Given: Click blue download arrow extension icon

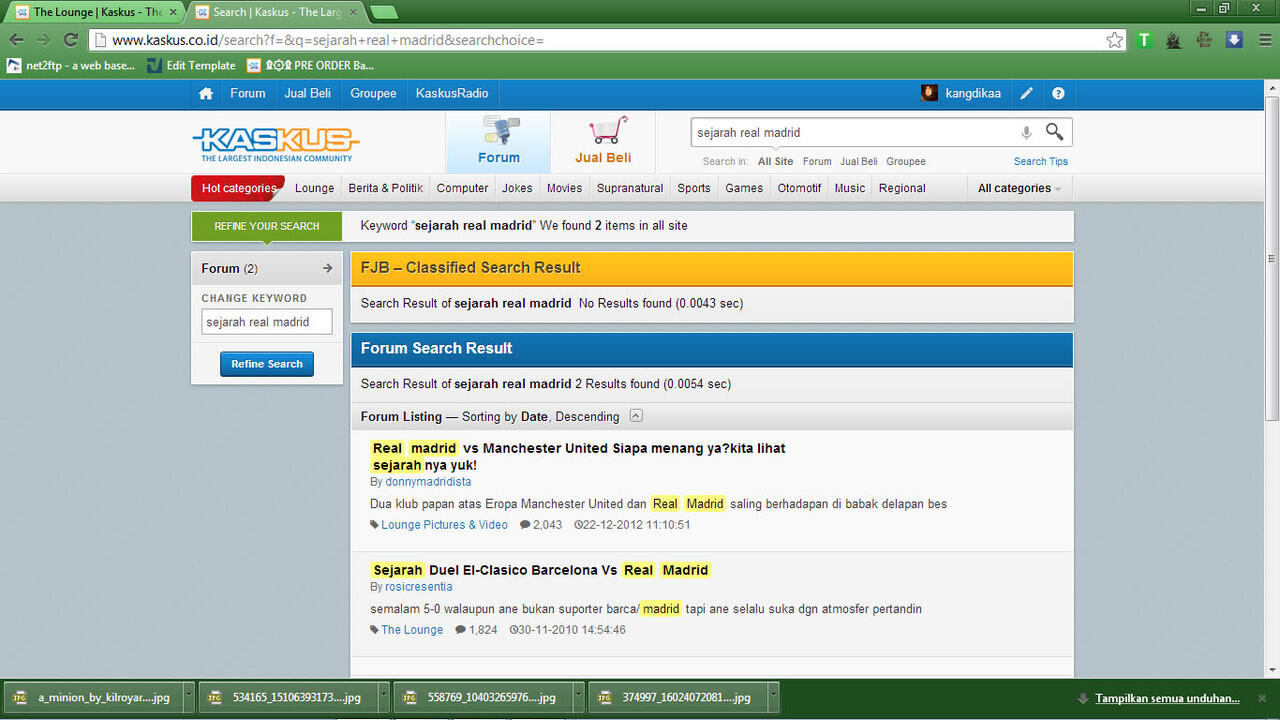Looking at the screenshot, I should tap(1234, 40).
